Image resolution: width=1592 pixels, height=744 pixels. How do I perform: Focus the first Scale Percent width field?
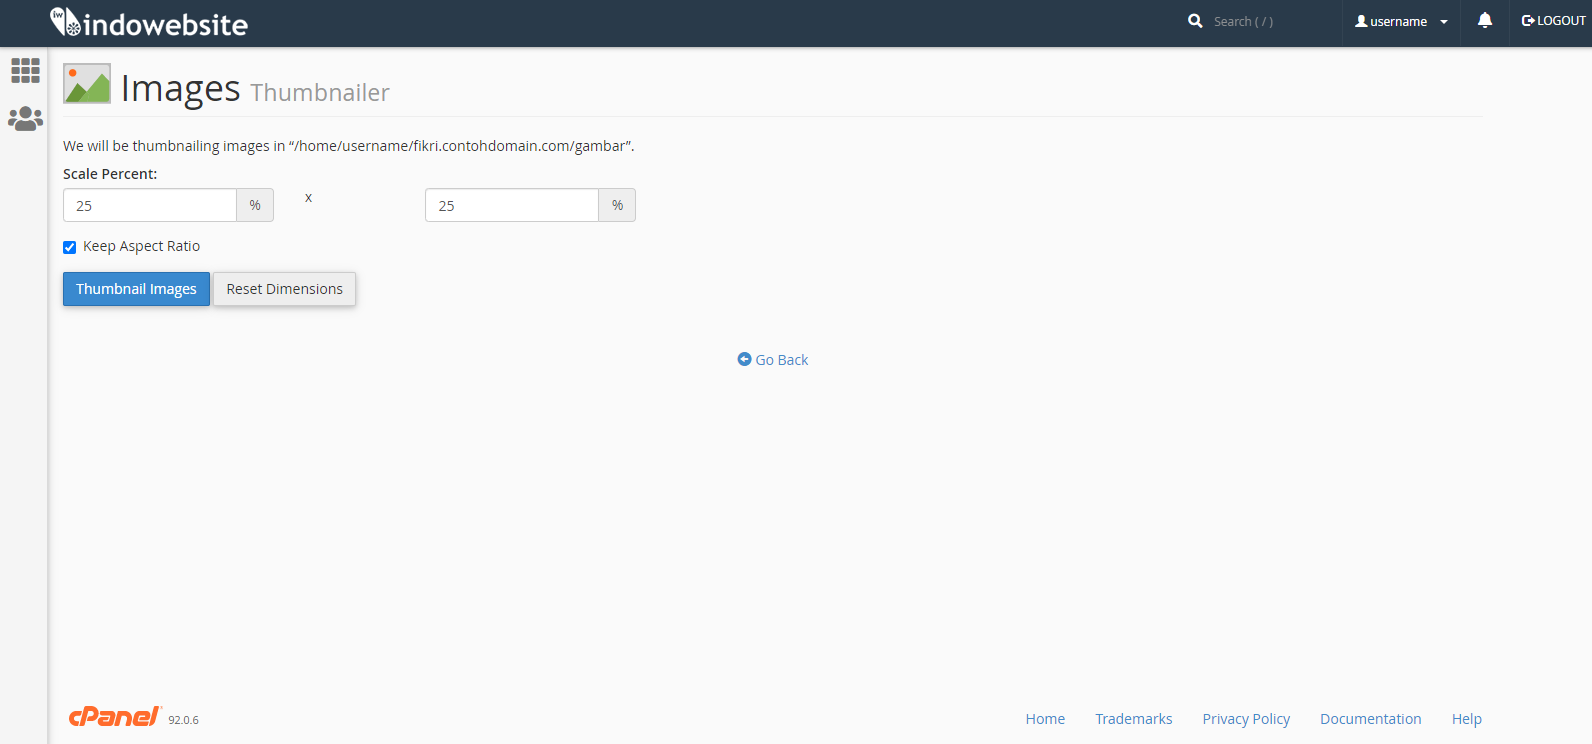[x=150, y=205]
